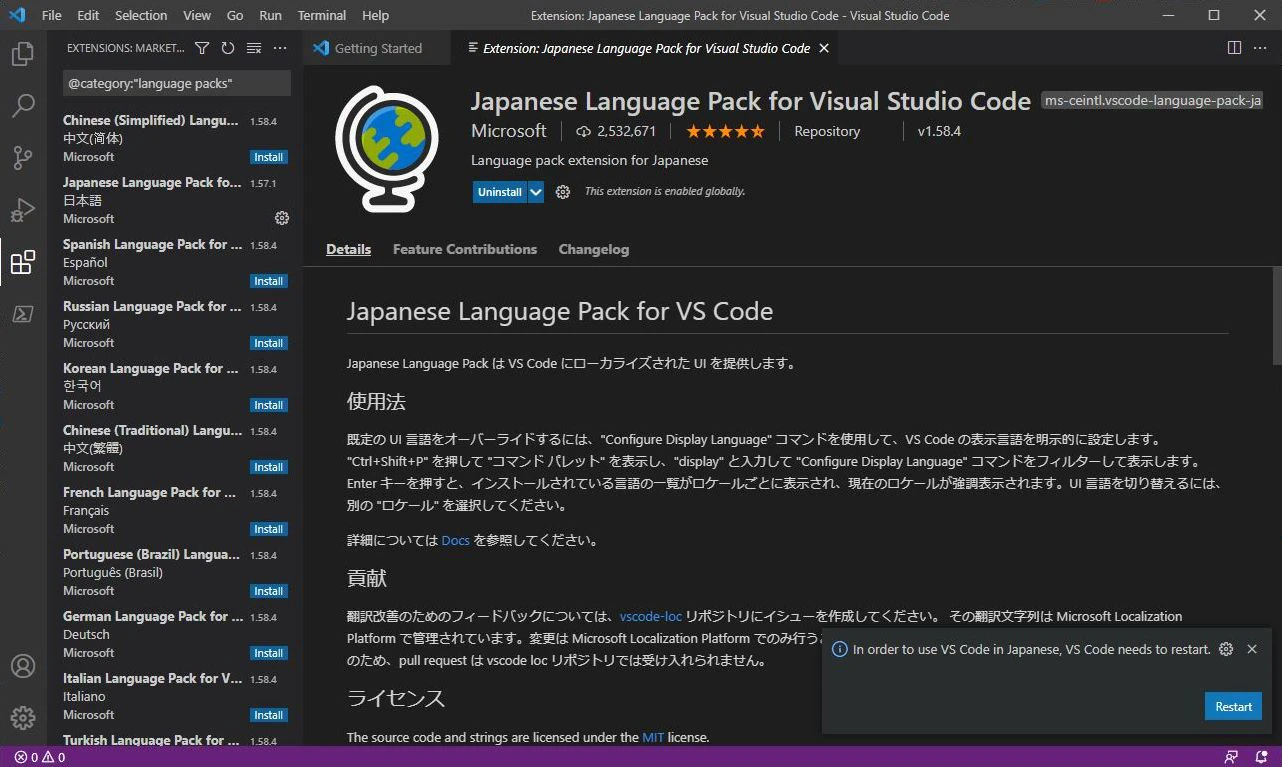Click the Japanese Language Pack globe icon
1282x767 pixels.
(387, 150)
